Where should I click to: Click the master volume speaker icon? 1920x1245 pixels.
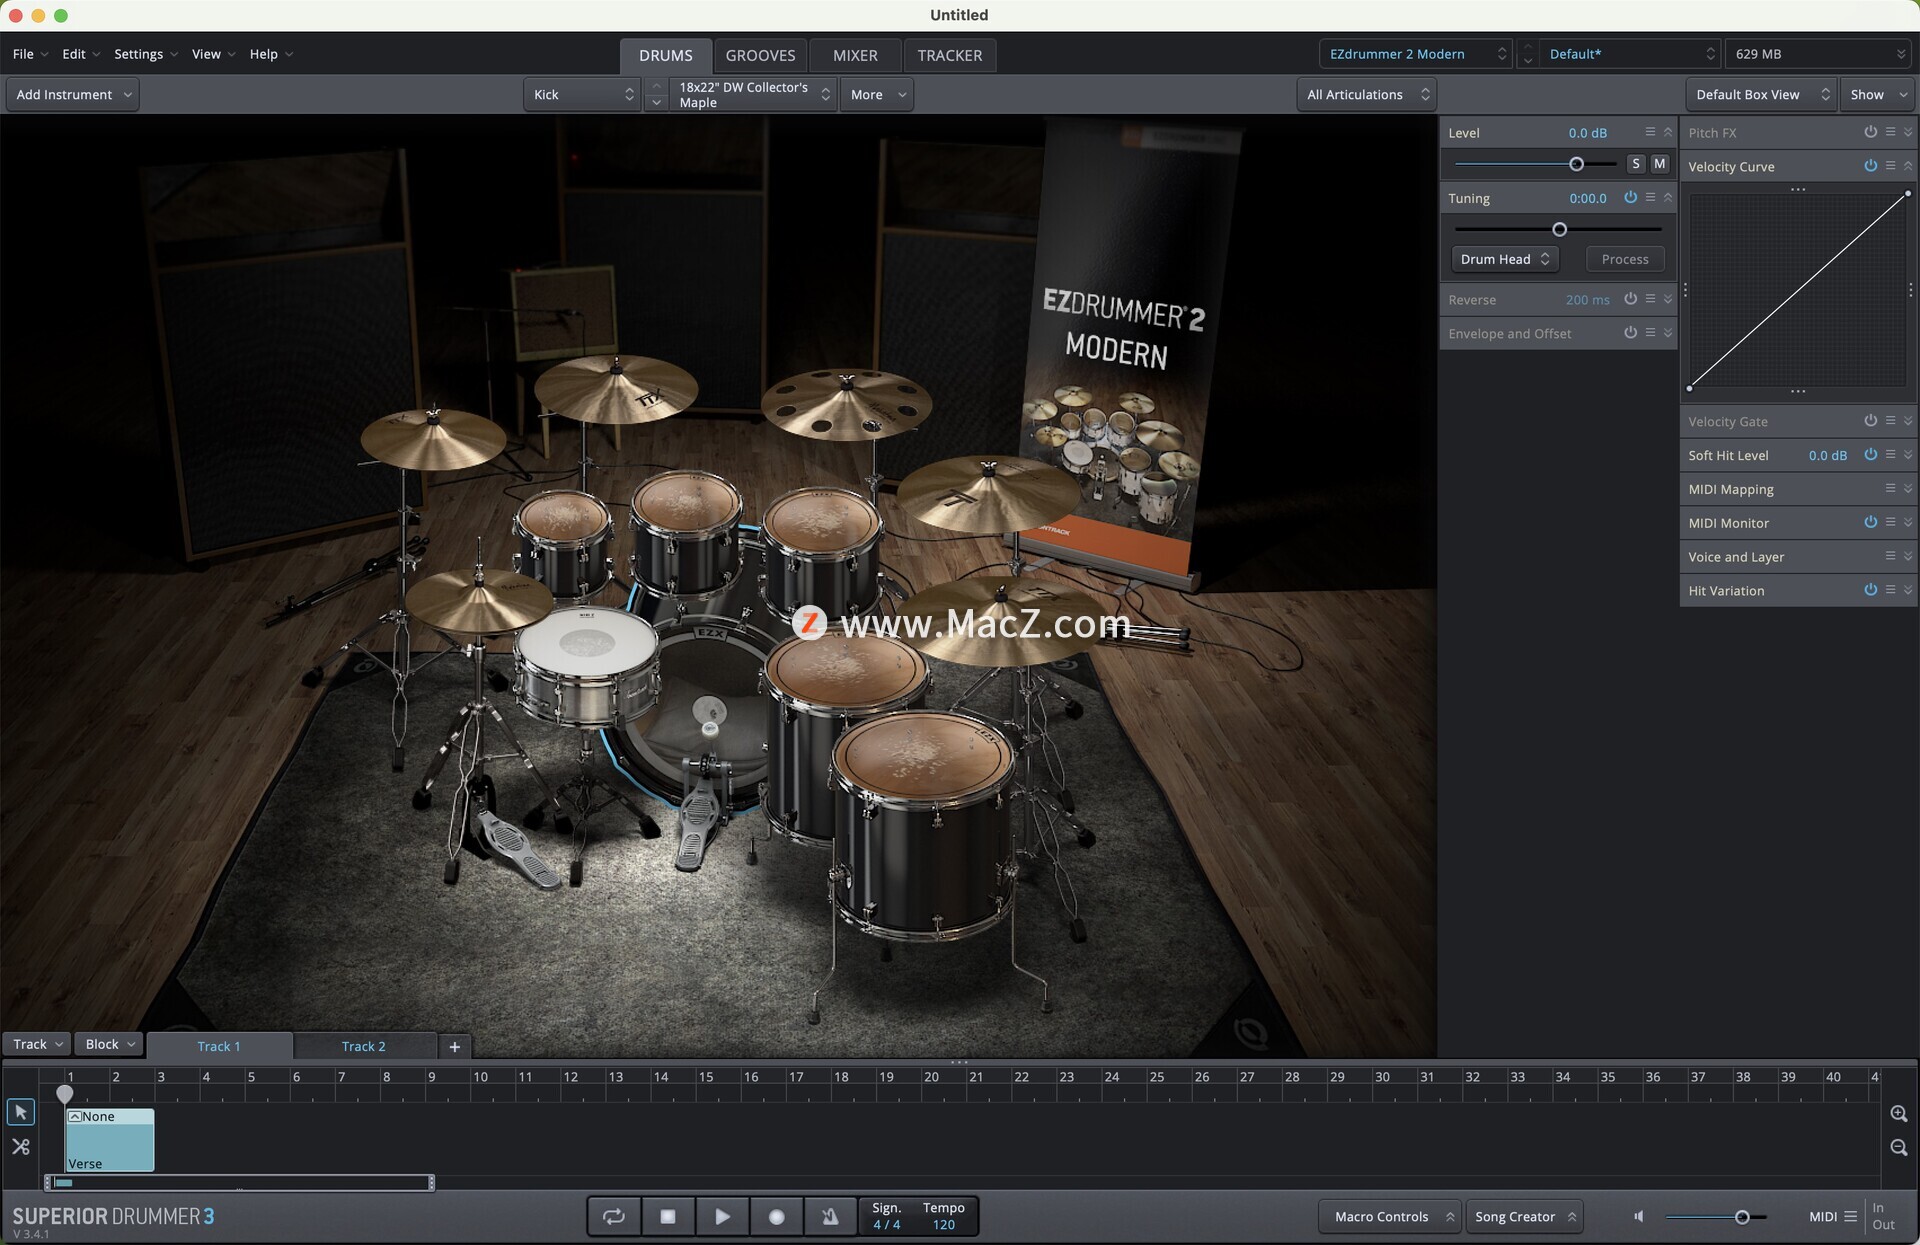(1639, 1216)
